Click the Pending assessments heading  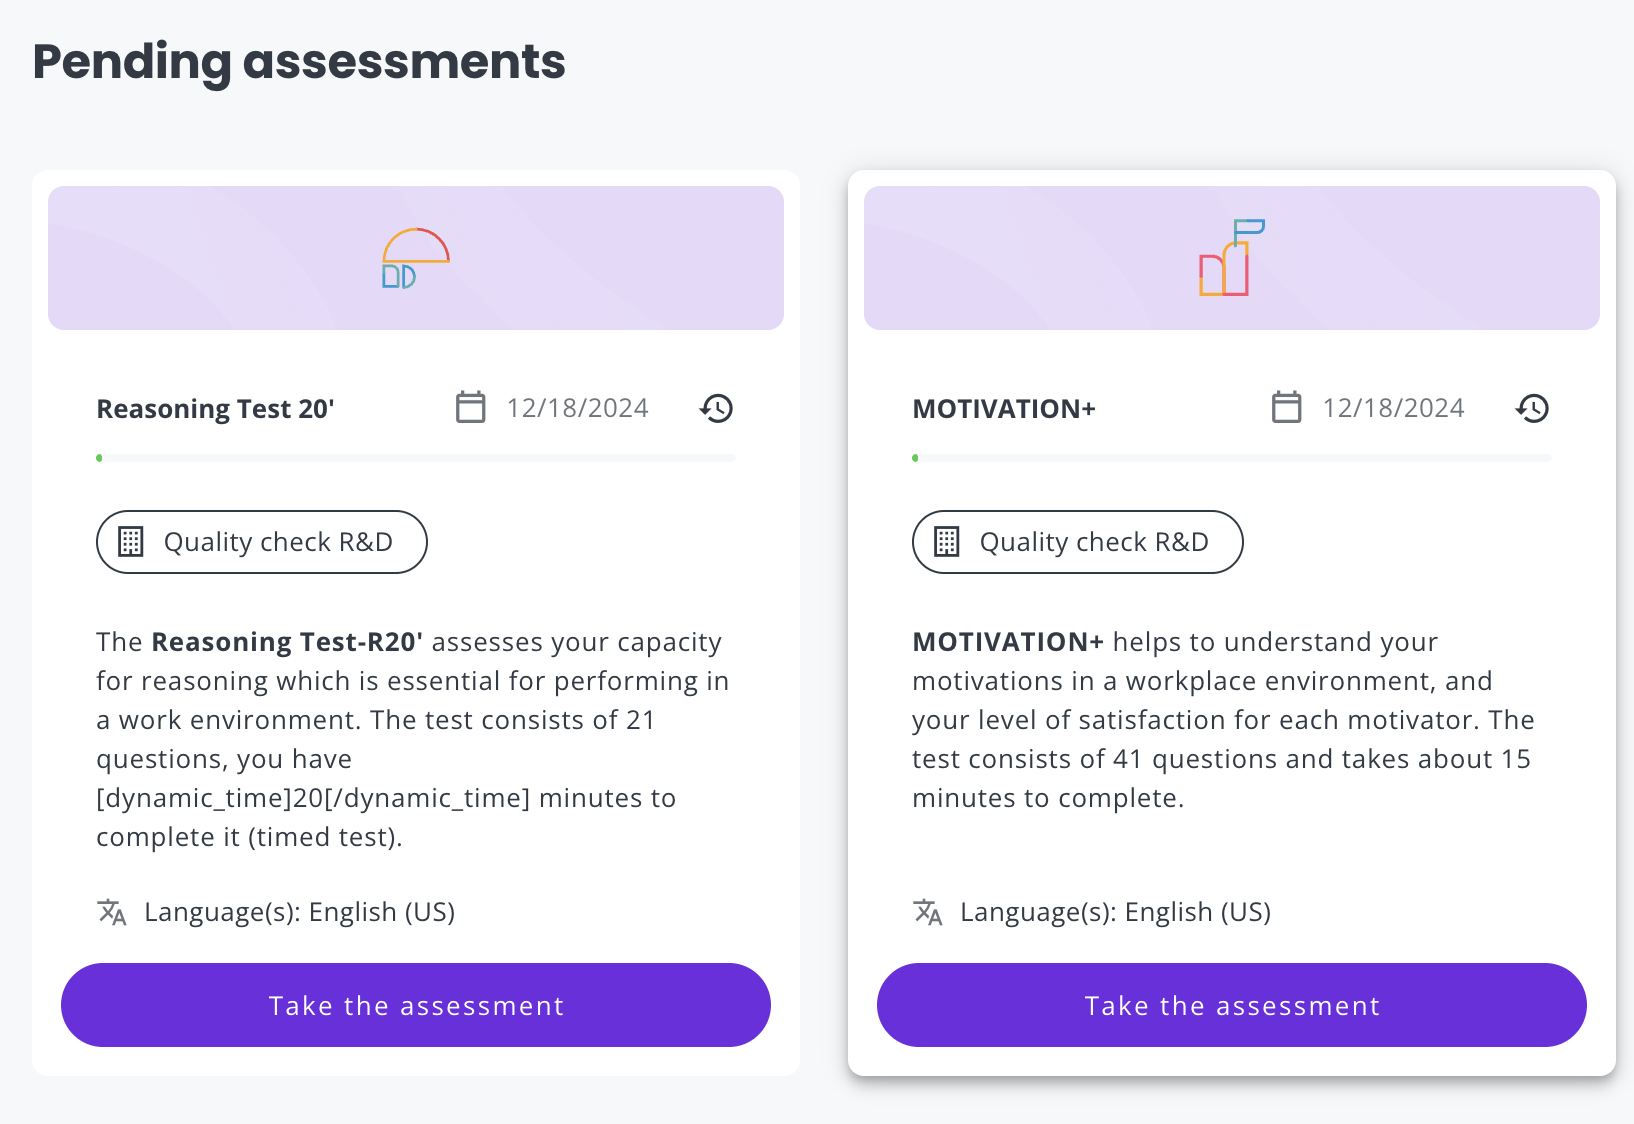[299, 62]
